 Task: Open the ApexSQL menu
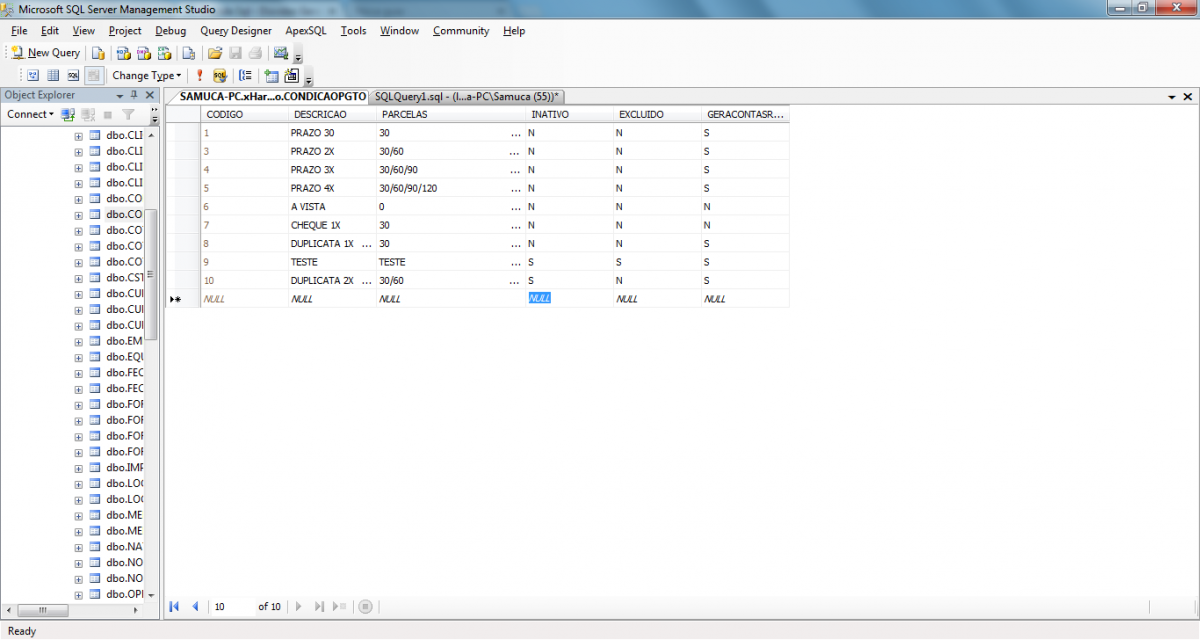pos(306,31)
